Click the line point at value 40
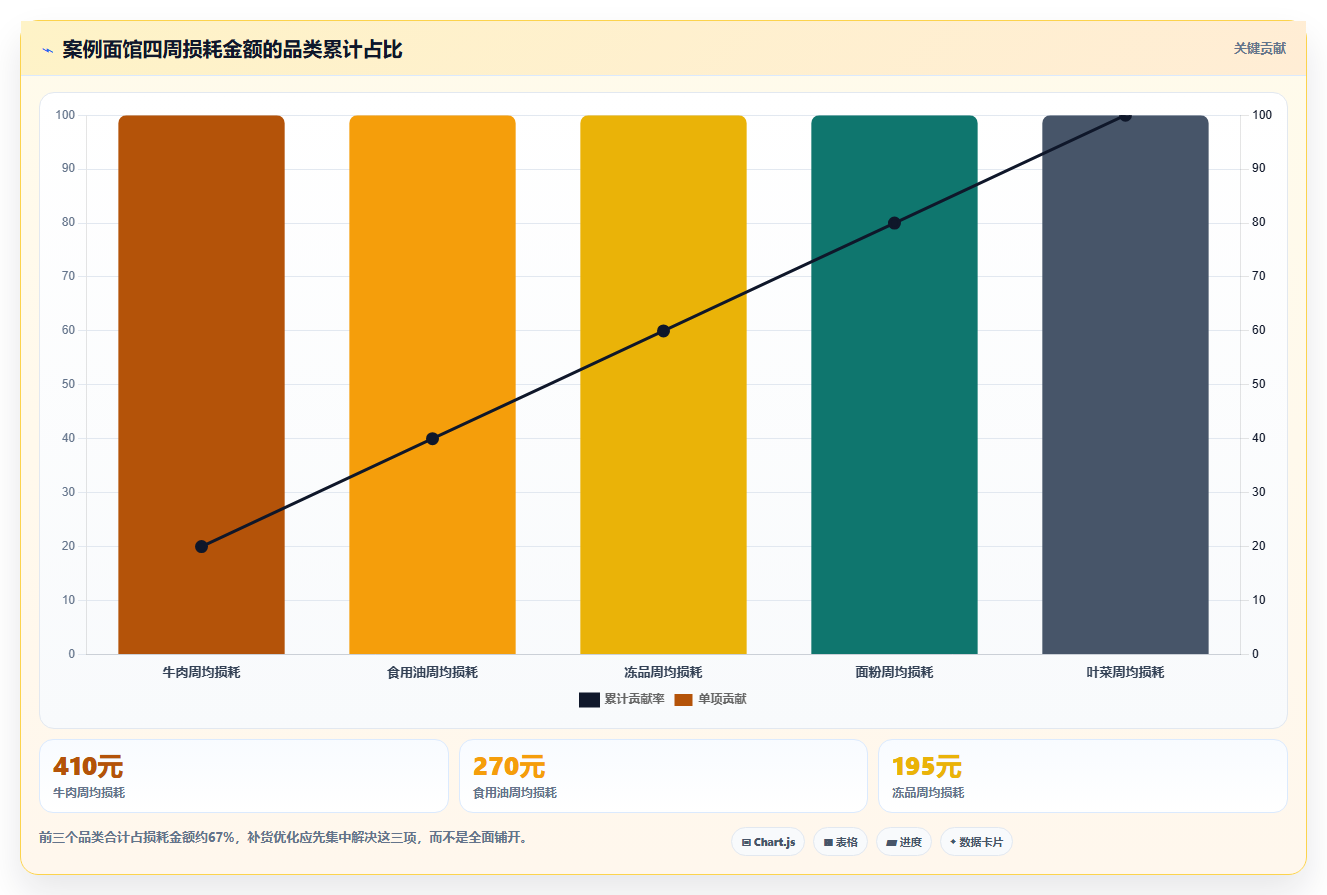Viewport: 1327px width, 895px height. (x=432, y=438)
